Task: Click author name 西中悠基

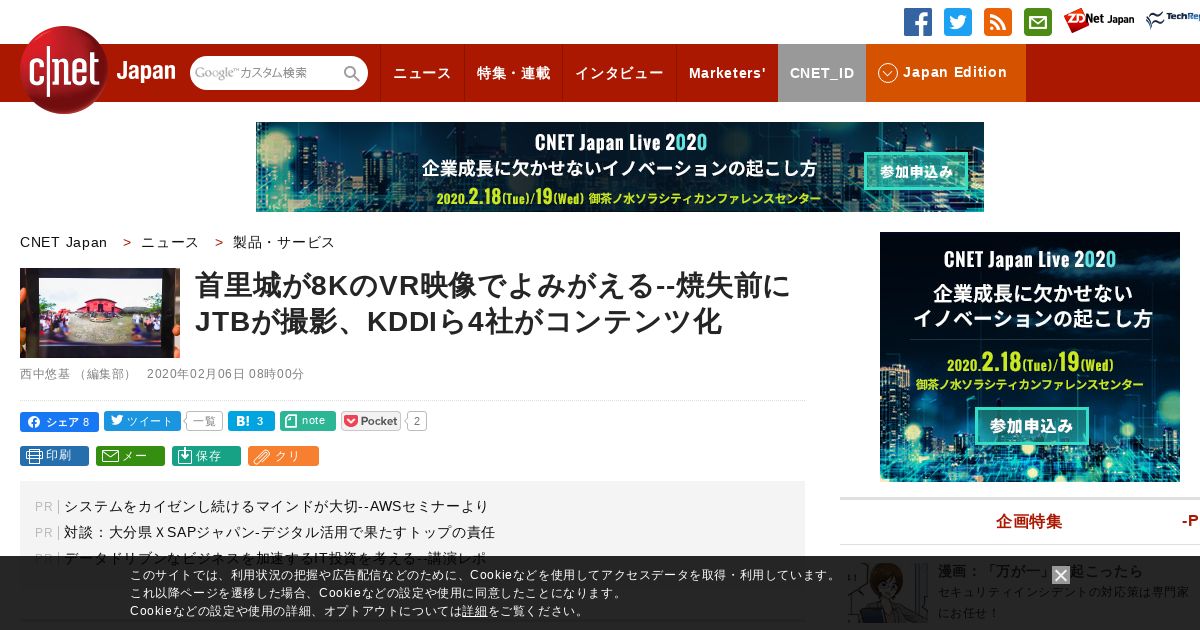Action: [45, 374]
